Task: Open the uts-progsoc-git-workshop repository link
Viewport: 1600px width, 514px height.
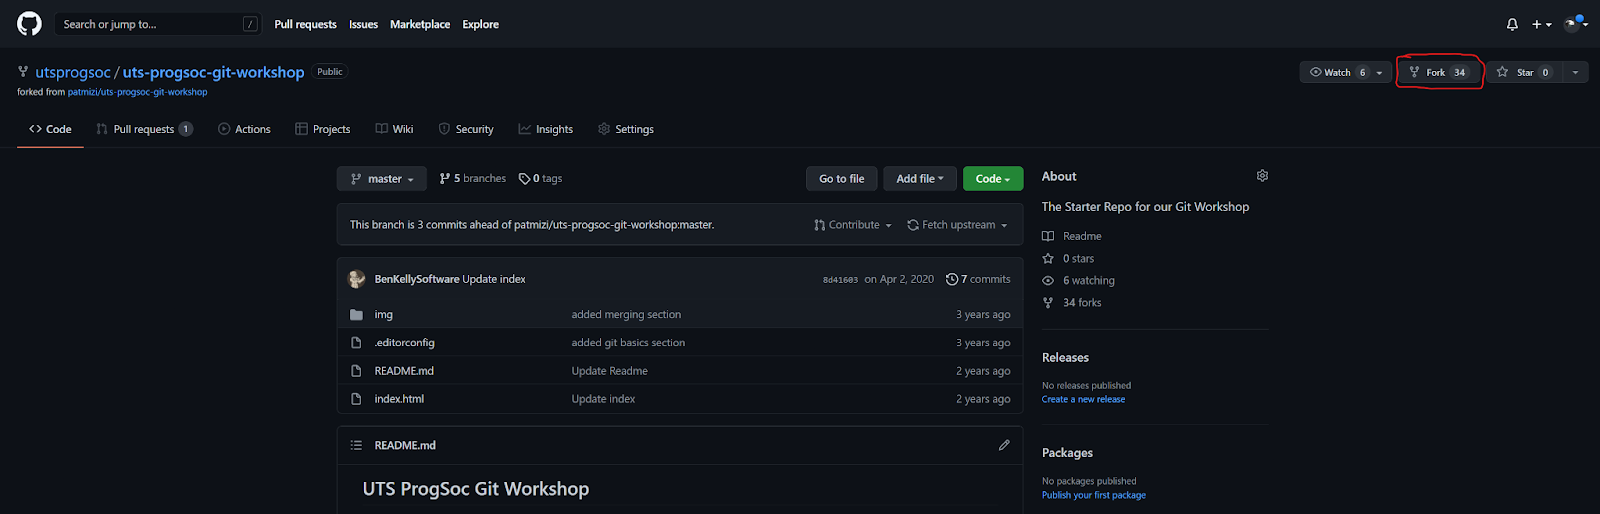Action: pyautogui.click(x=213, y=72)
